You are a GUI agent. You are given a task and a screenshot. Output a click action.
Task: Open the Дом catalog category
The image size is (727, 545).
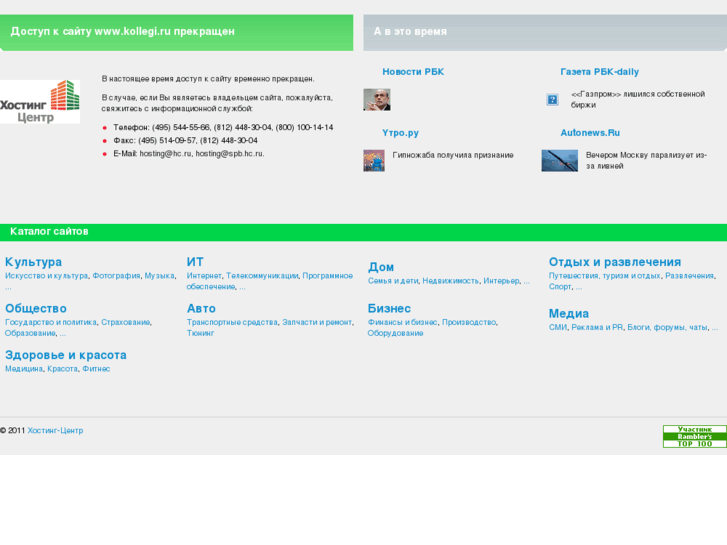[x=381, y=267]
